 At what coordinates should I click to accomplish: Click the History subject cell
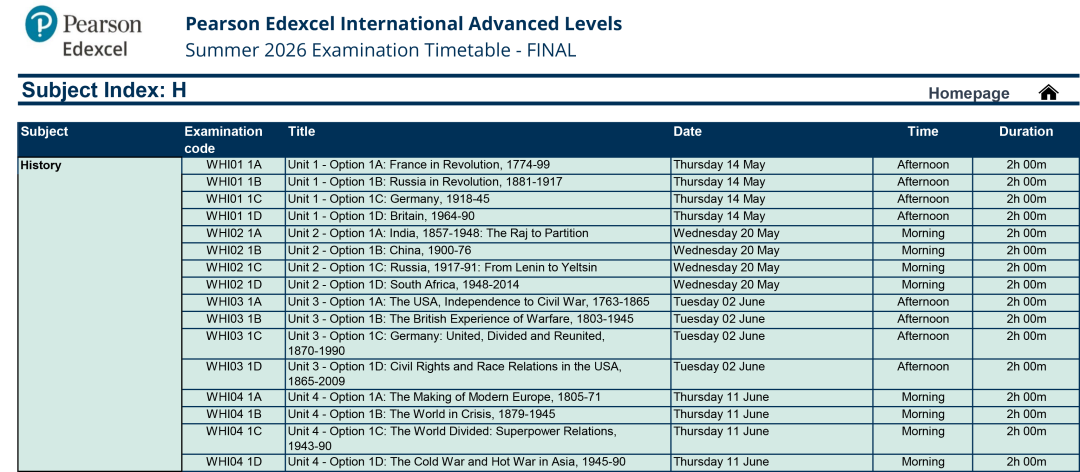(x=41, y=166)
